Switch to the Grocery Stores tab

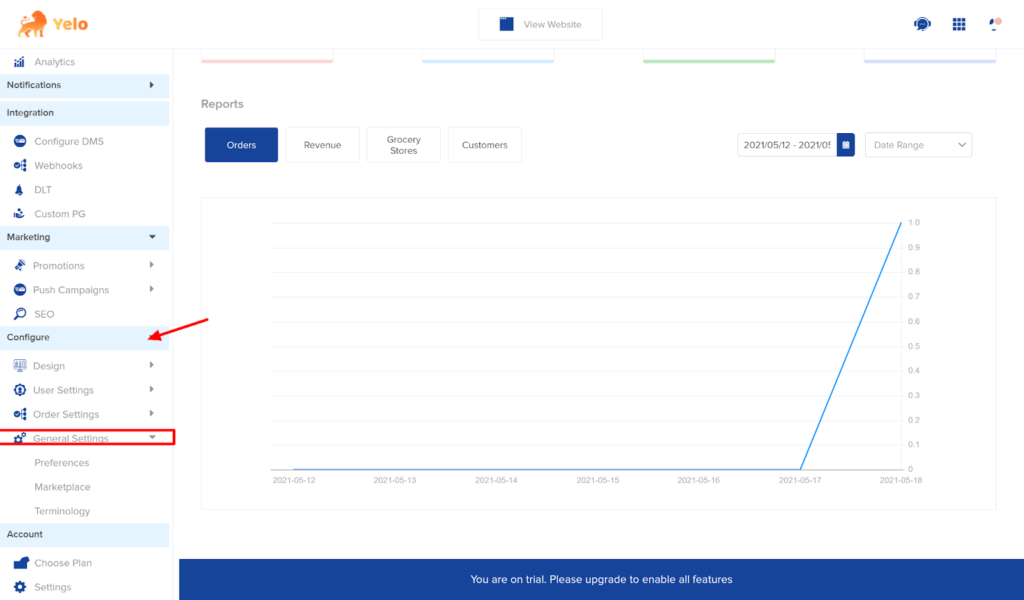[404, 145]
